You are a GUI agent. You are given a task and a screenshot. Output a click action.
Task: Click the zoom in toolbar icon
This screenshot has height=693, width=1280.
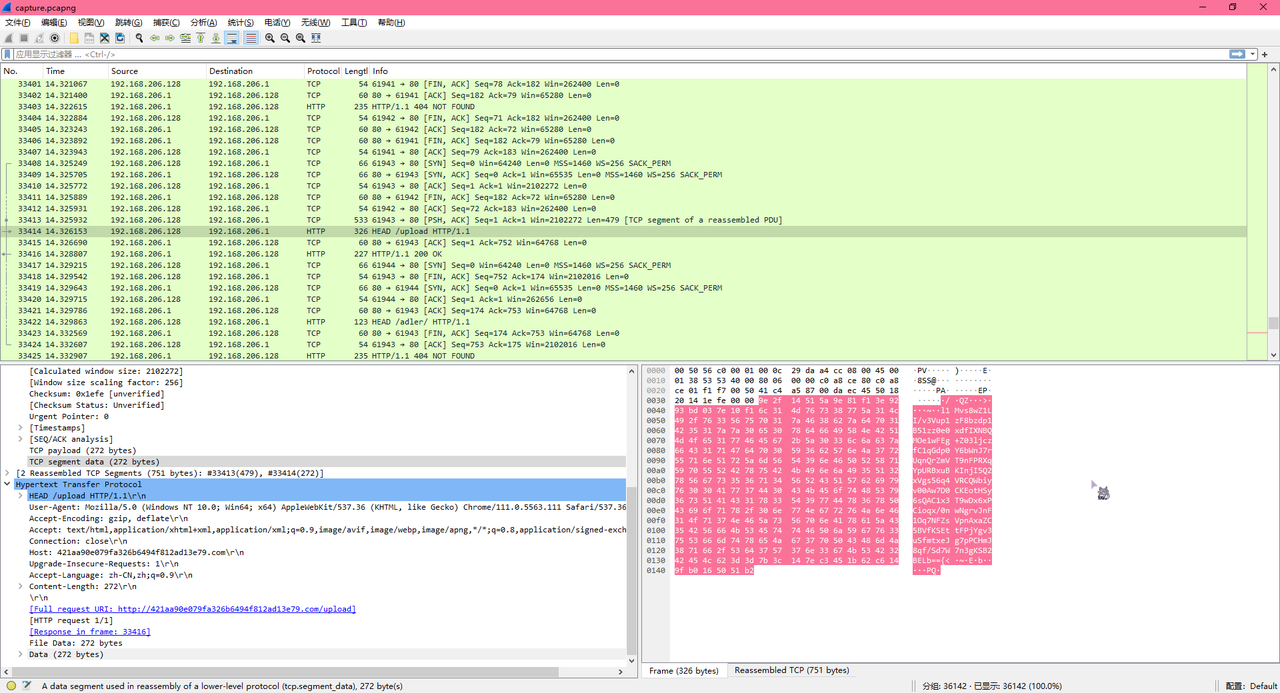pyautogui.click(x=270, y=38)
